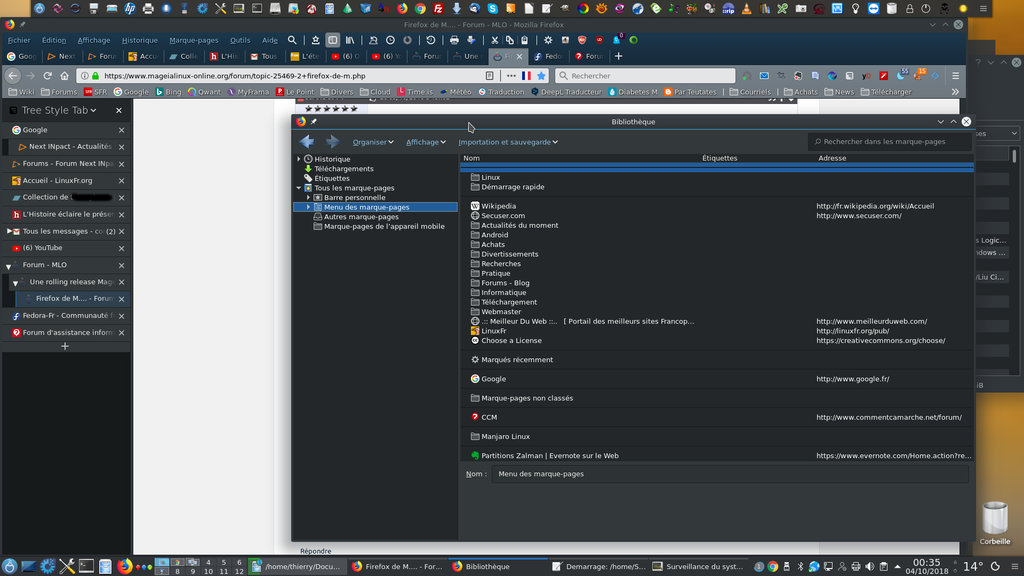The height and width of the screenshot is (576, 1024).
Task: Click the history clock icon in the toolbar
Action: coord(390,40)
